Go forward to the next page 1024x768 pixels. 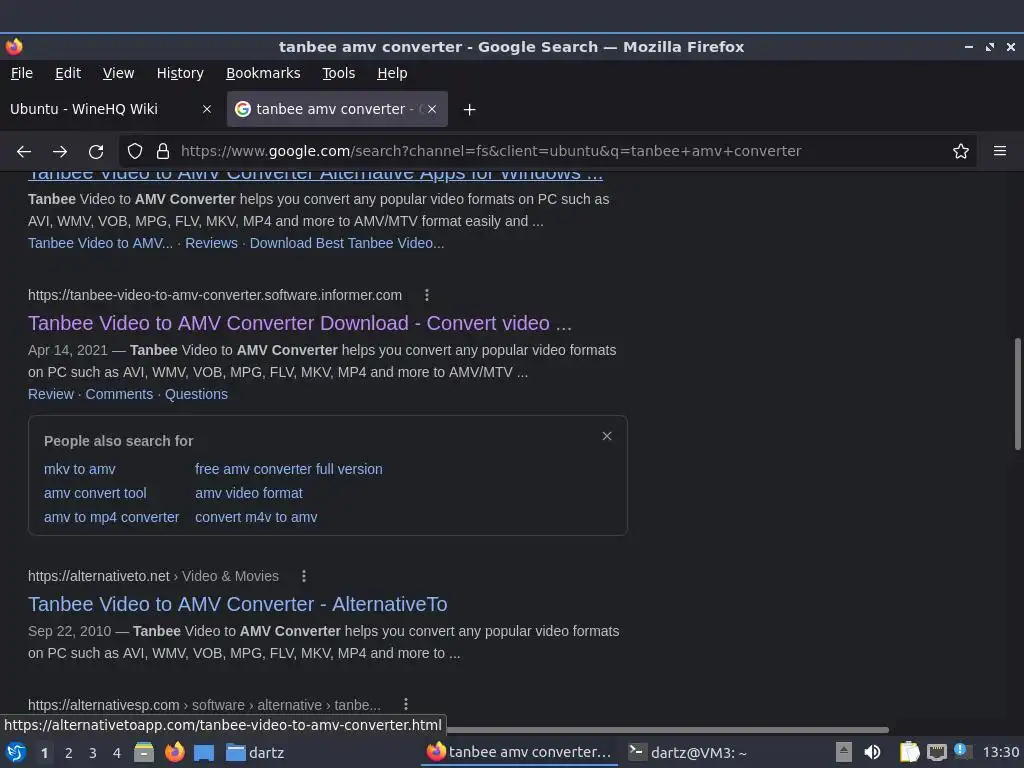[60, 152]
